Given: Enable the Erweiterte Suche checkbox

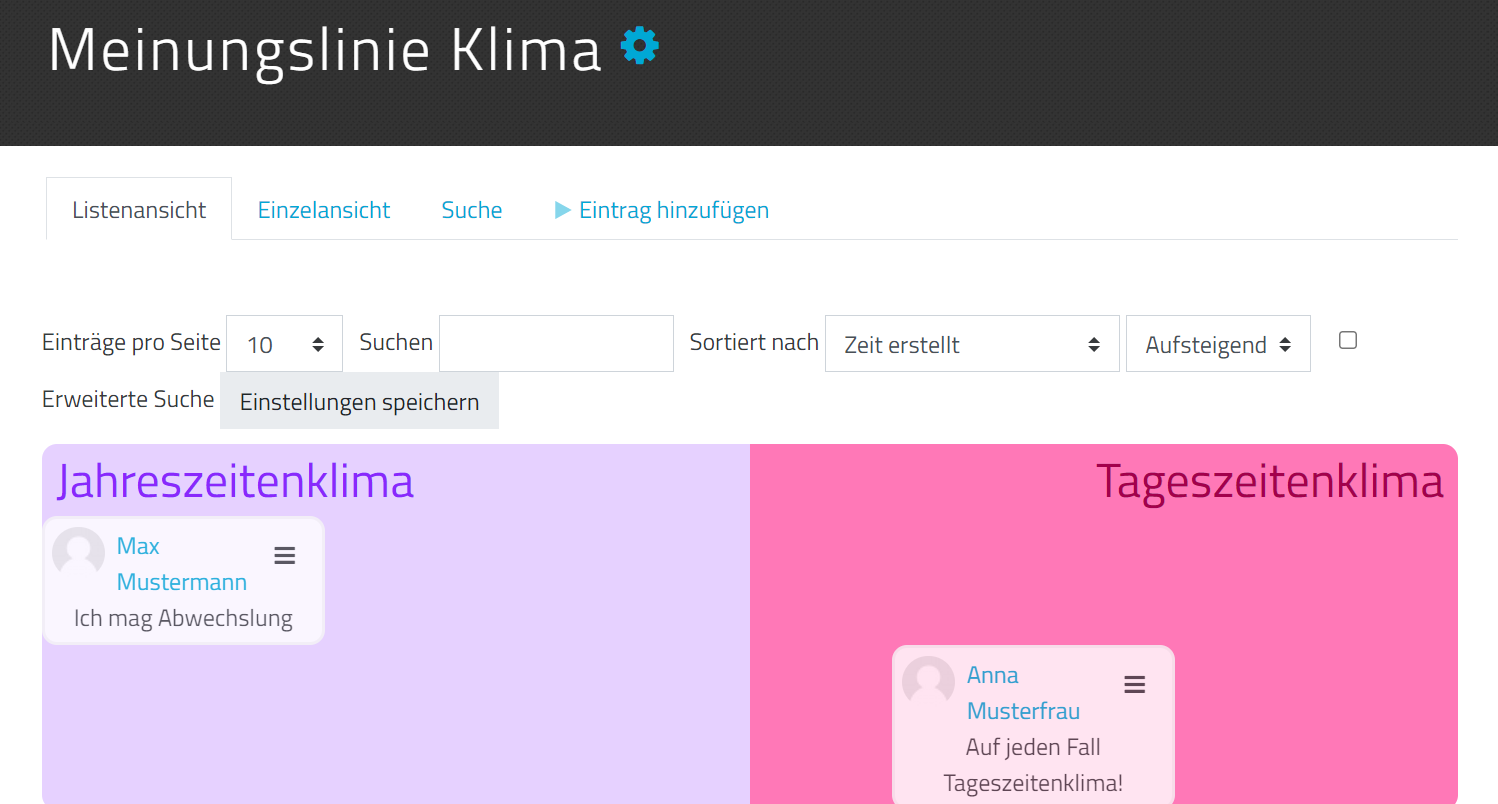Looking at the screenshot, I should click(x=1348, y=340).
